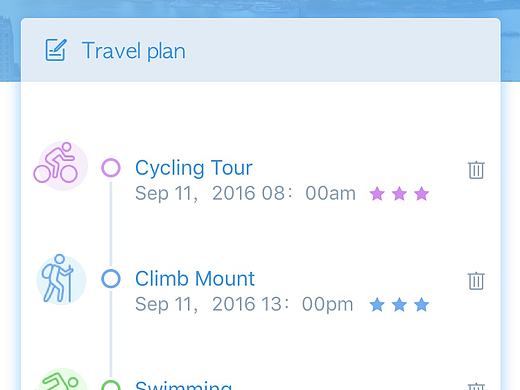Viewport: 520px width, 390px height.
Task: Set Cycling Tour rating to three stars
Action: tap(422, 194)
